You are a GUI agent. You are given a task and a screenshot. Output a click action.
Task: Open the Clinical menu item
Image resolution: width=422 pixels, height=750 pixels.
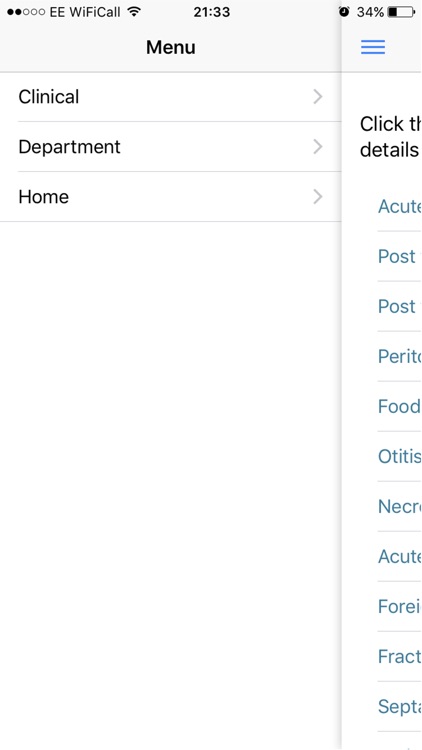point(170,97)
